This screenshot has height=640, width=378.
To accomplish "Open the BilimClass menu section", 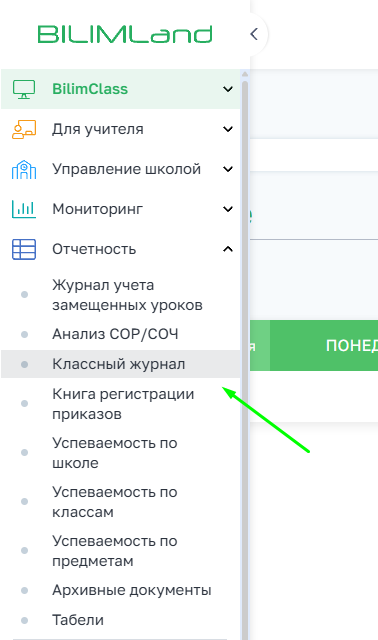I will coord(120,89).
